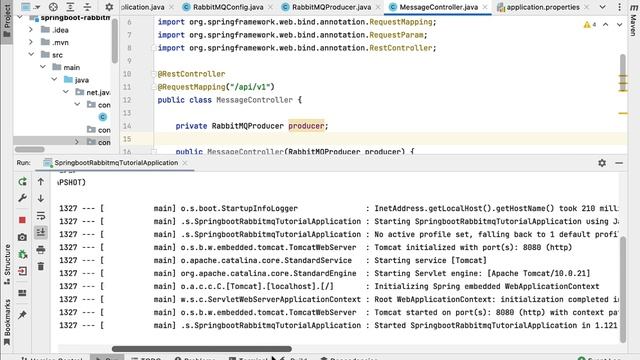Switch to RabbitMQConfig.java tab
640x360 pixels.
click(x=228, y=7)
